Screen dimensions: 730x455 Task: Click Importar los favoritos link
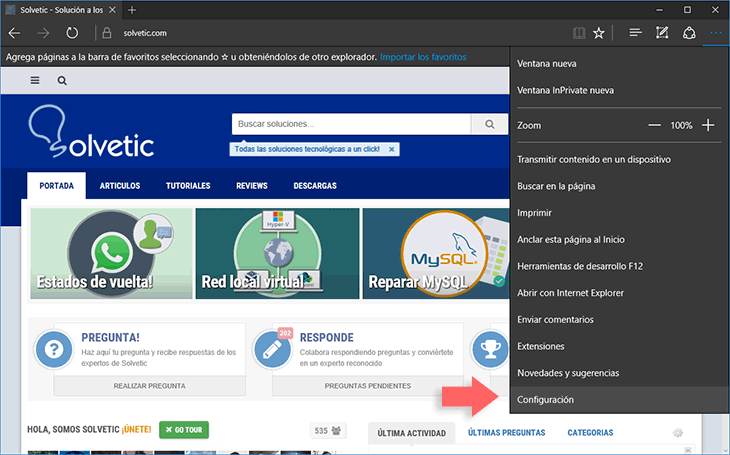[x=423, y=57]
